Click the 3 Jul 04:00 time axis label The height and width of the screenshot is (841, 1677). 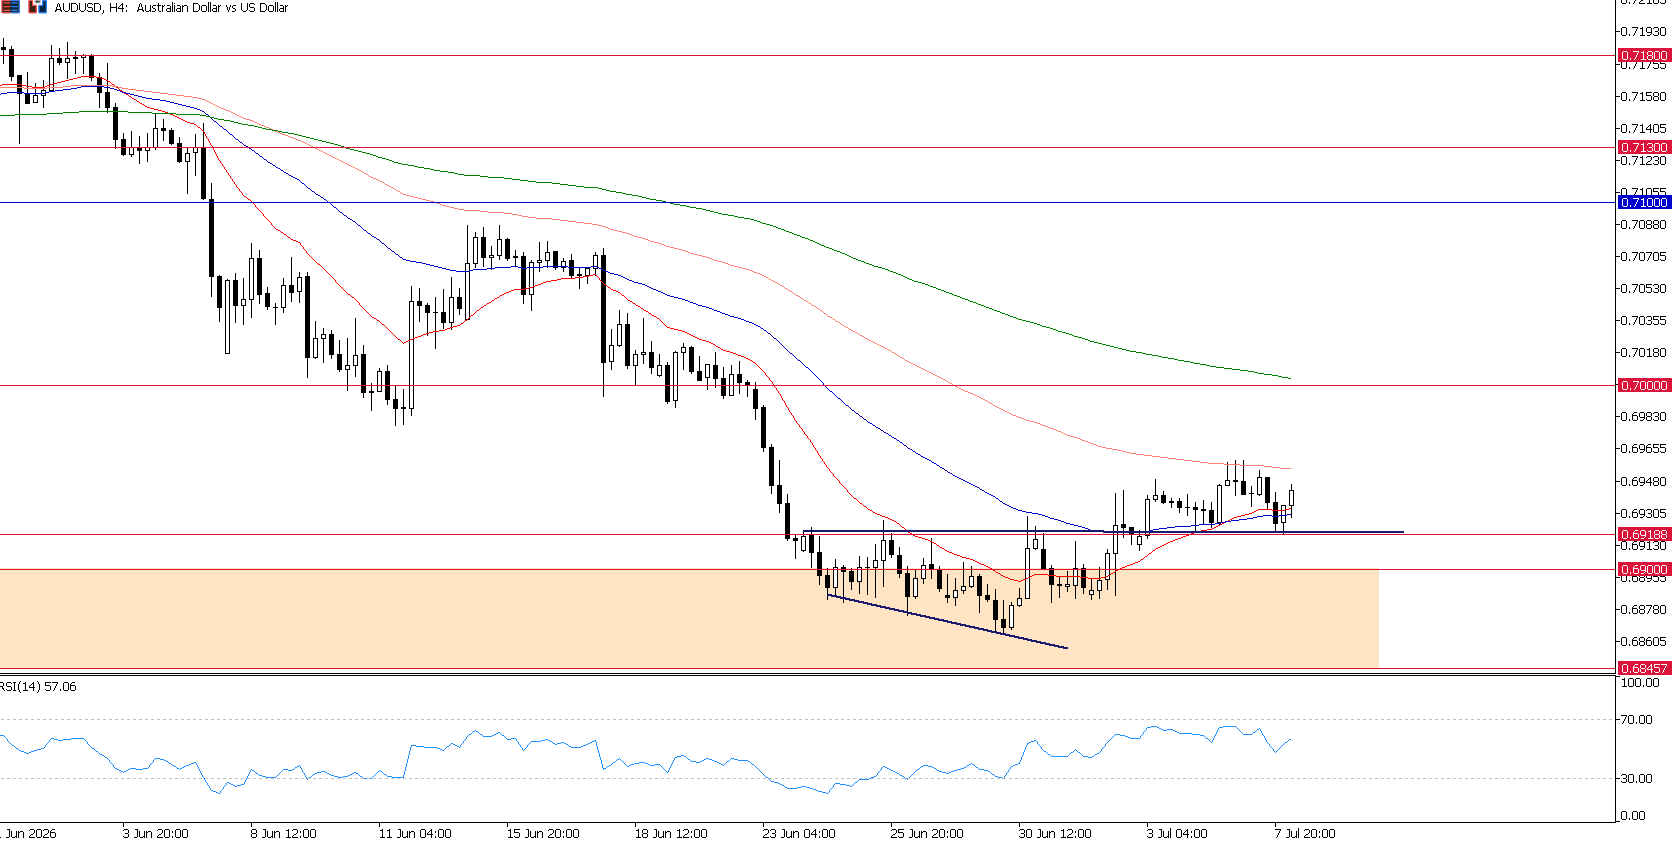click(1177, 833)
